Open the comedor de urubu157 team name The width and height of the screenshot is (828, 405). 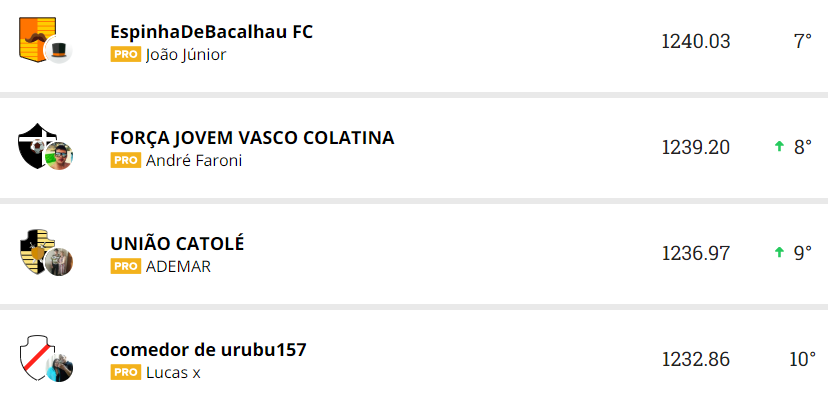(208, 350)
